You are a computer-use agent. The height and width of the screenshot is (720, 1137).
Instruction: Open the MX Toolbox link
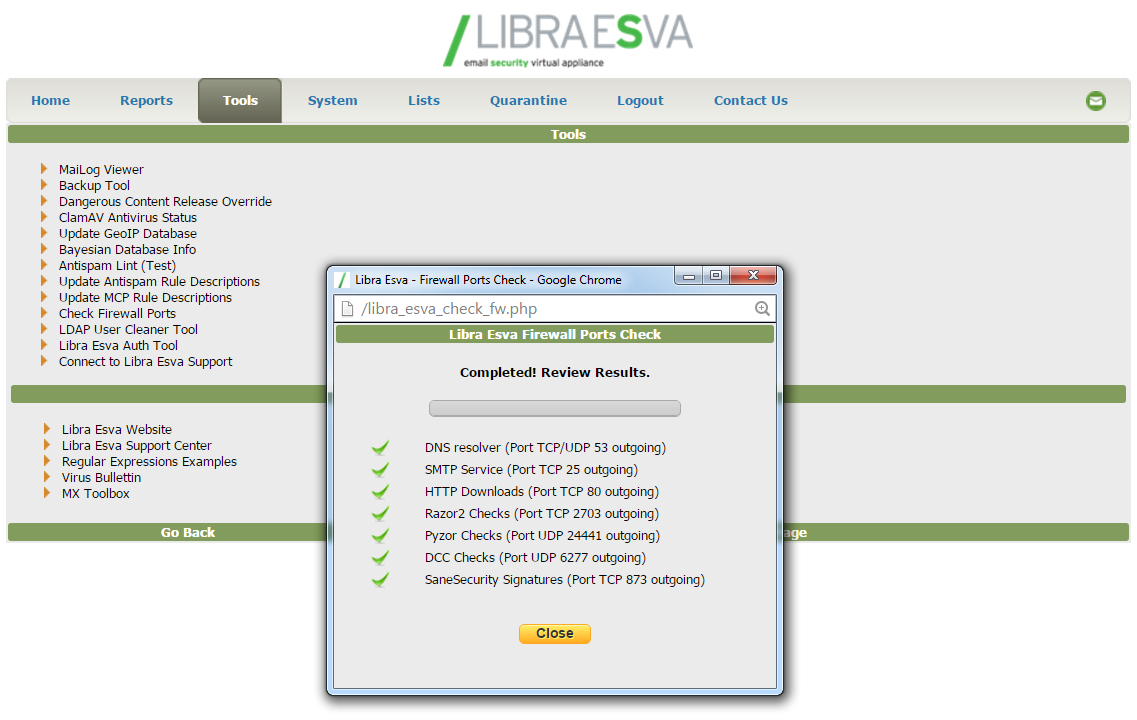pyautogui.click(x=96, y=493)
